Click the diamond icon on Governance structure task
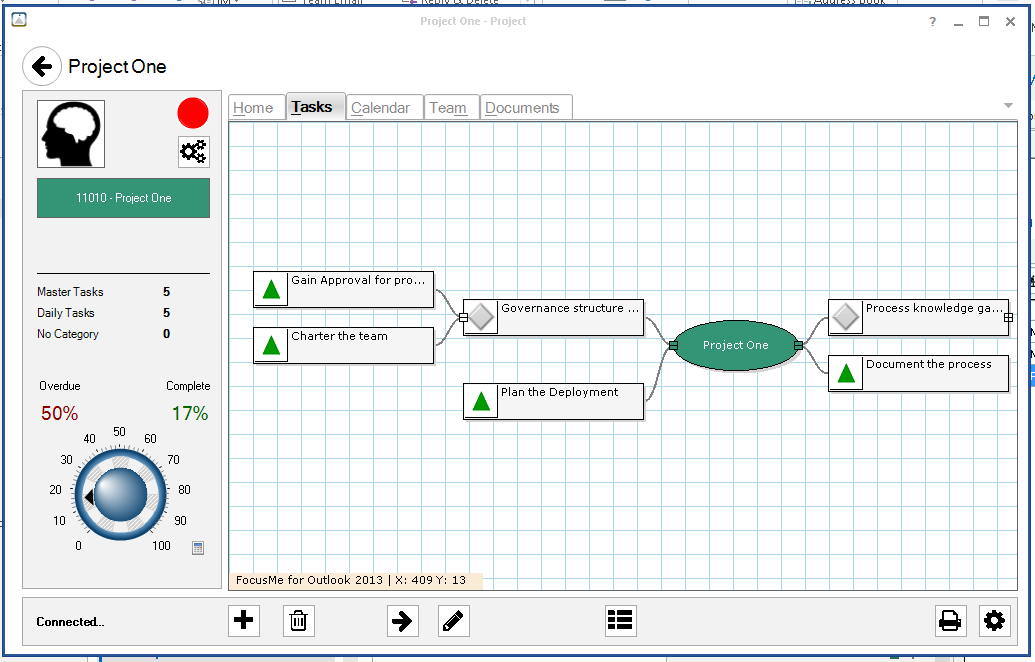The width and height of the screenshot is (1035, 662). click(481, 317)
